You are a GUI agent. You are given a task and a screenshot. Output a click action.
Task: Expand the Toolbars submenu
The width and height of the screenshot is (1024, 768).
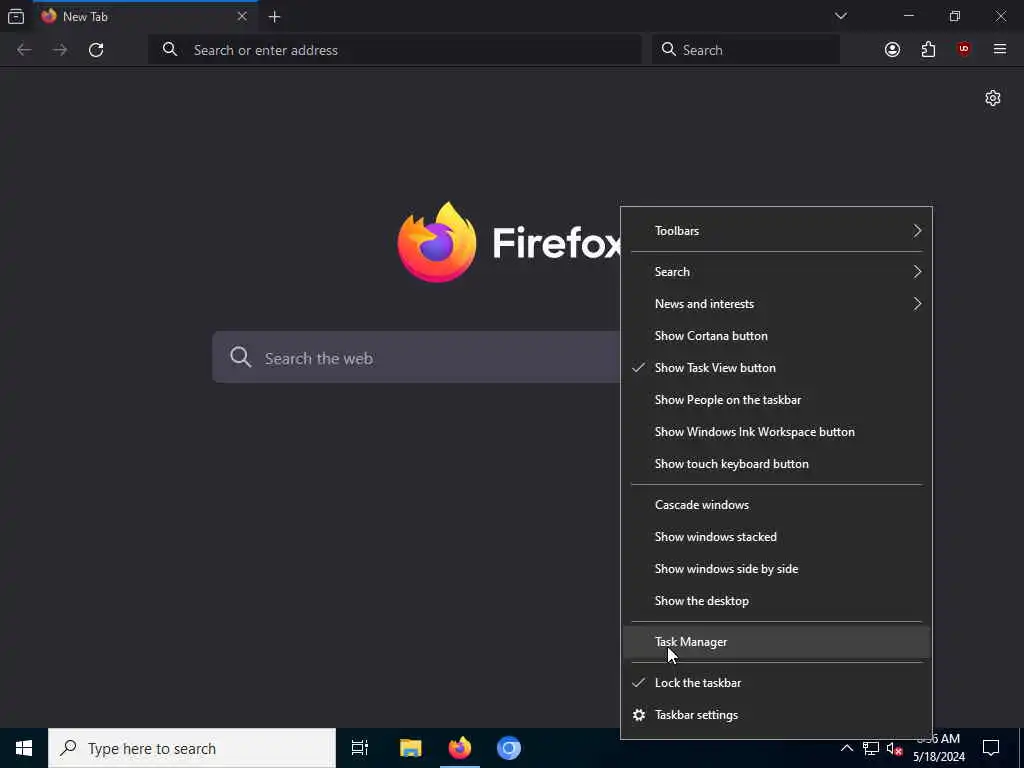pyautogui.click(x=776, y=231)
